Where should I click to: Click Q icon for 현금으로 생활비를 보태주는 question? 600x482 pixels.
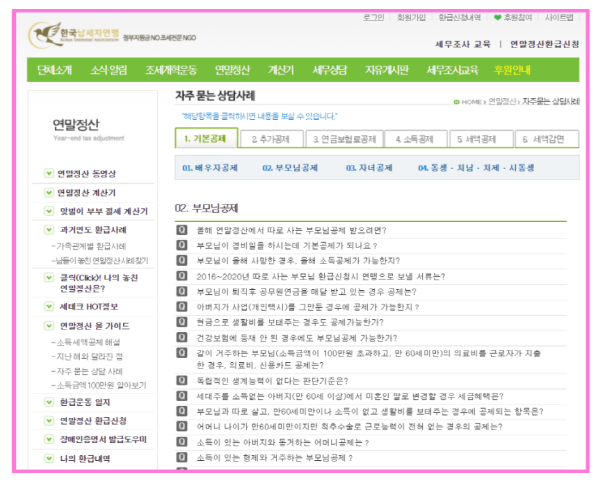click(x=181, y=322)
